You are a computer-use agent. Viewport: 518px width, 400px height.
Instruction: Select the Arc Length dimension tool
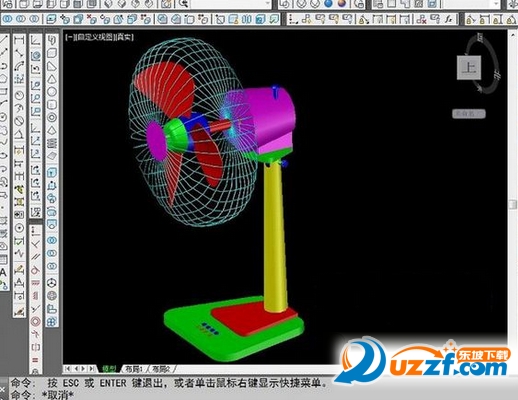tap(19, 66)
